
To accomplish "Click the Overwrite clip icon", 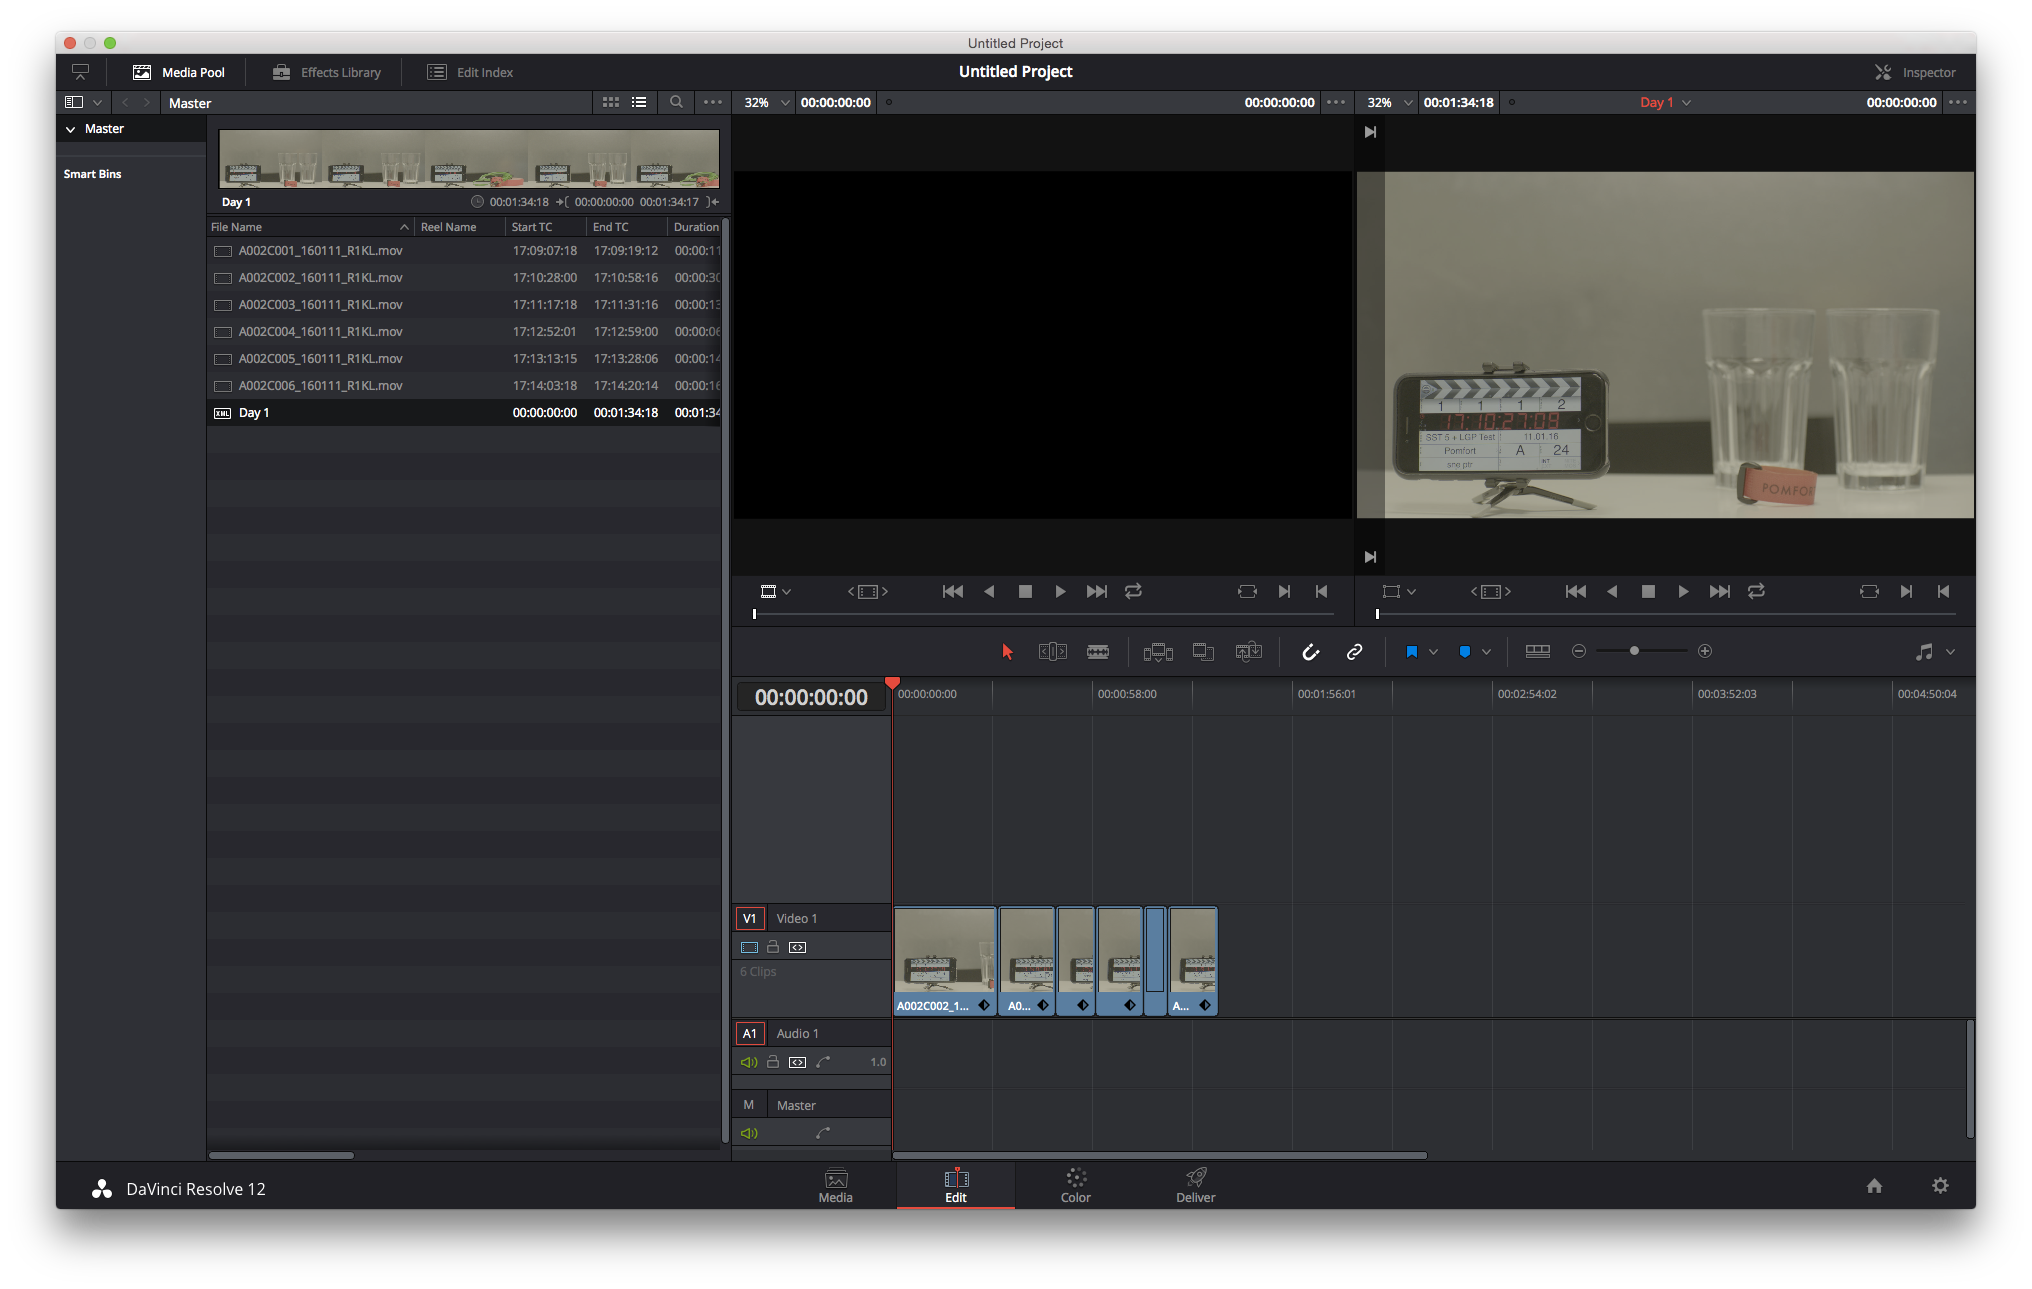I will (1203, 652).
